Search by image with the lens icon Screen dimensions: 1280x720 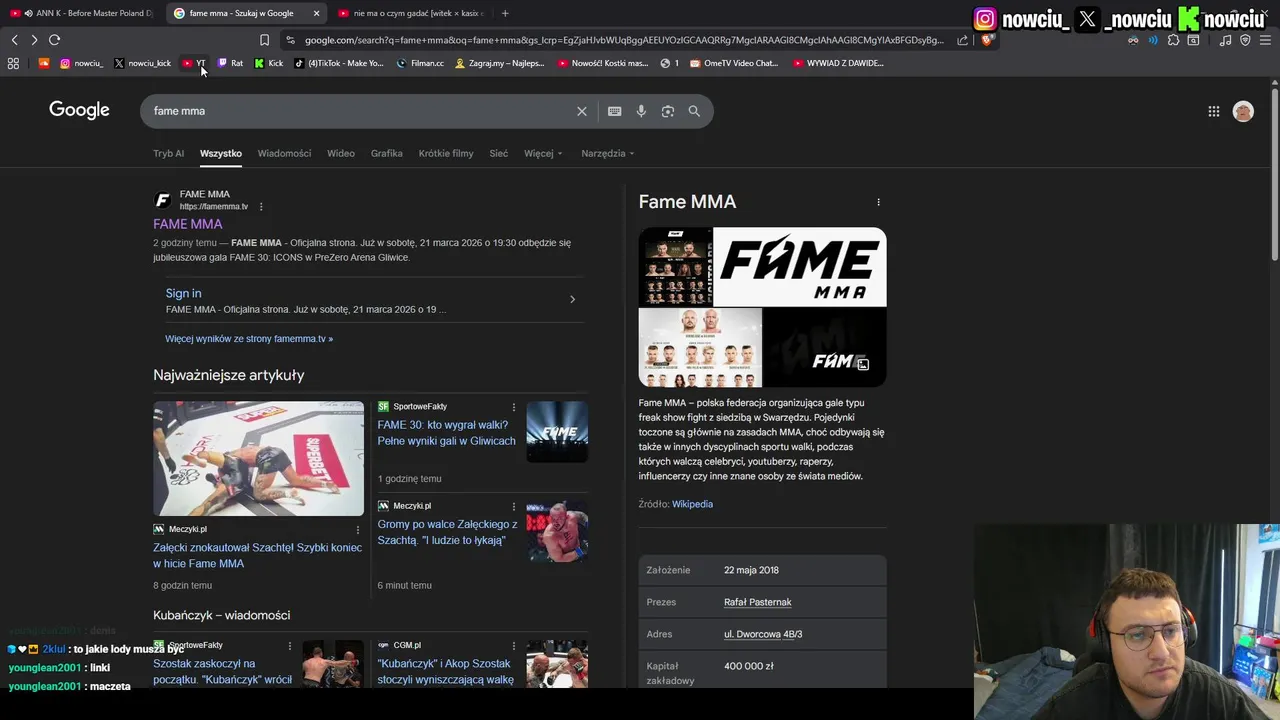[x=668, y=111]
